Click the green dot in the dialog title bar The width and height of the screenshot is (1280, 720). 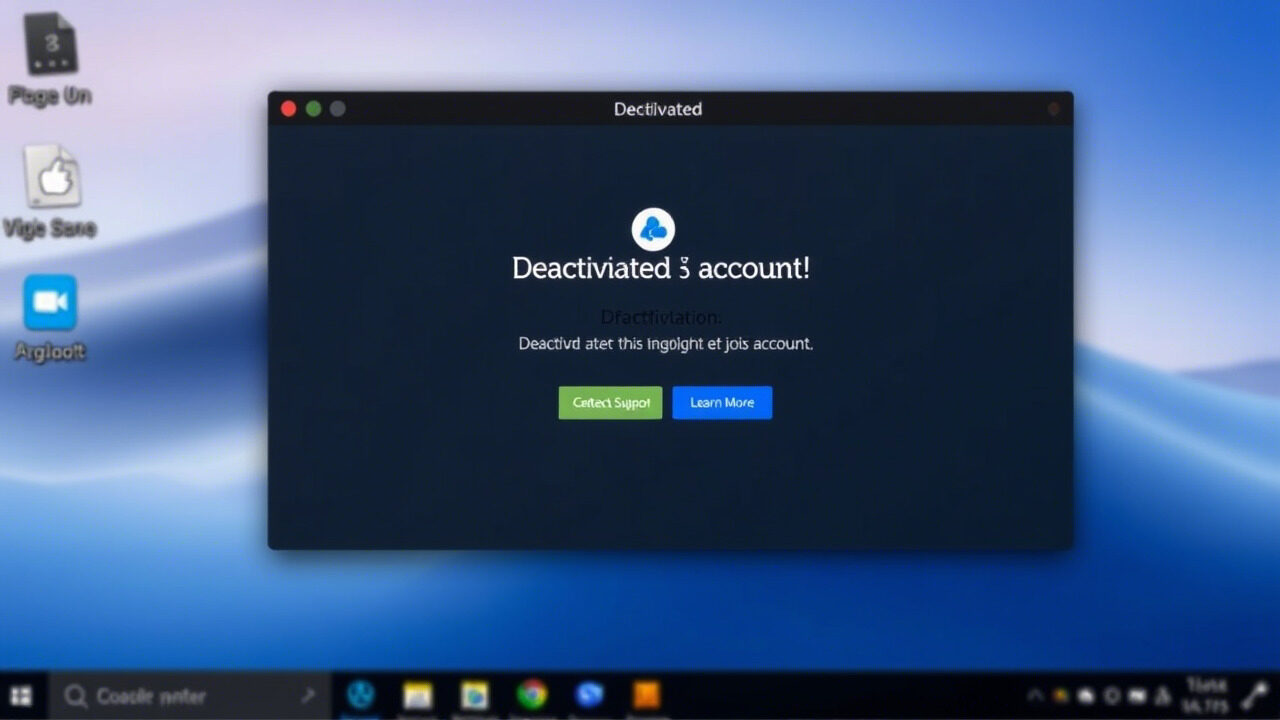point(313,109)
